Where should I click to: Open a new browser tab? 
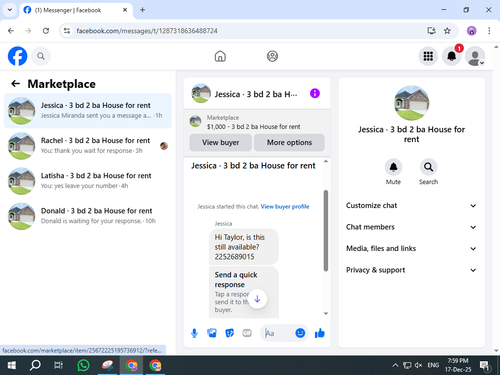click(142, 10)
